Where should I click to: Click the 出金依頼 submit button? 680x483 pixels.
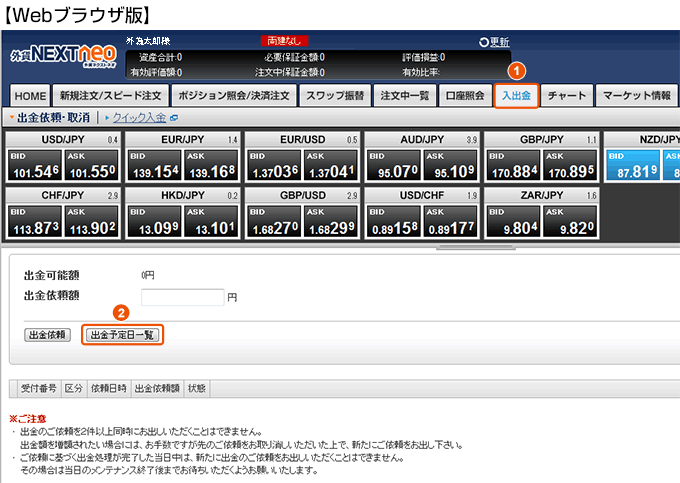(x=47, y=335)
